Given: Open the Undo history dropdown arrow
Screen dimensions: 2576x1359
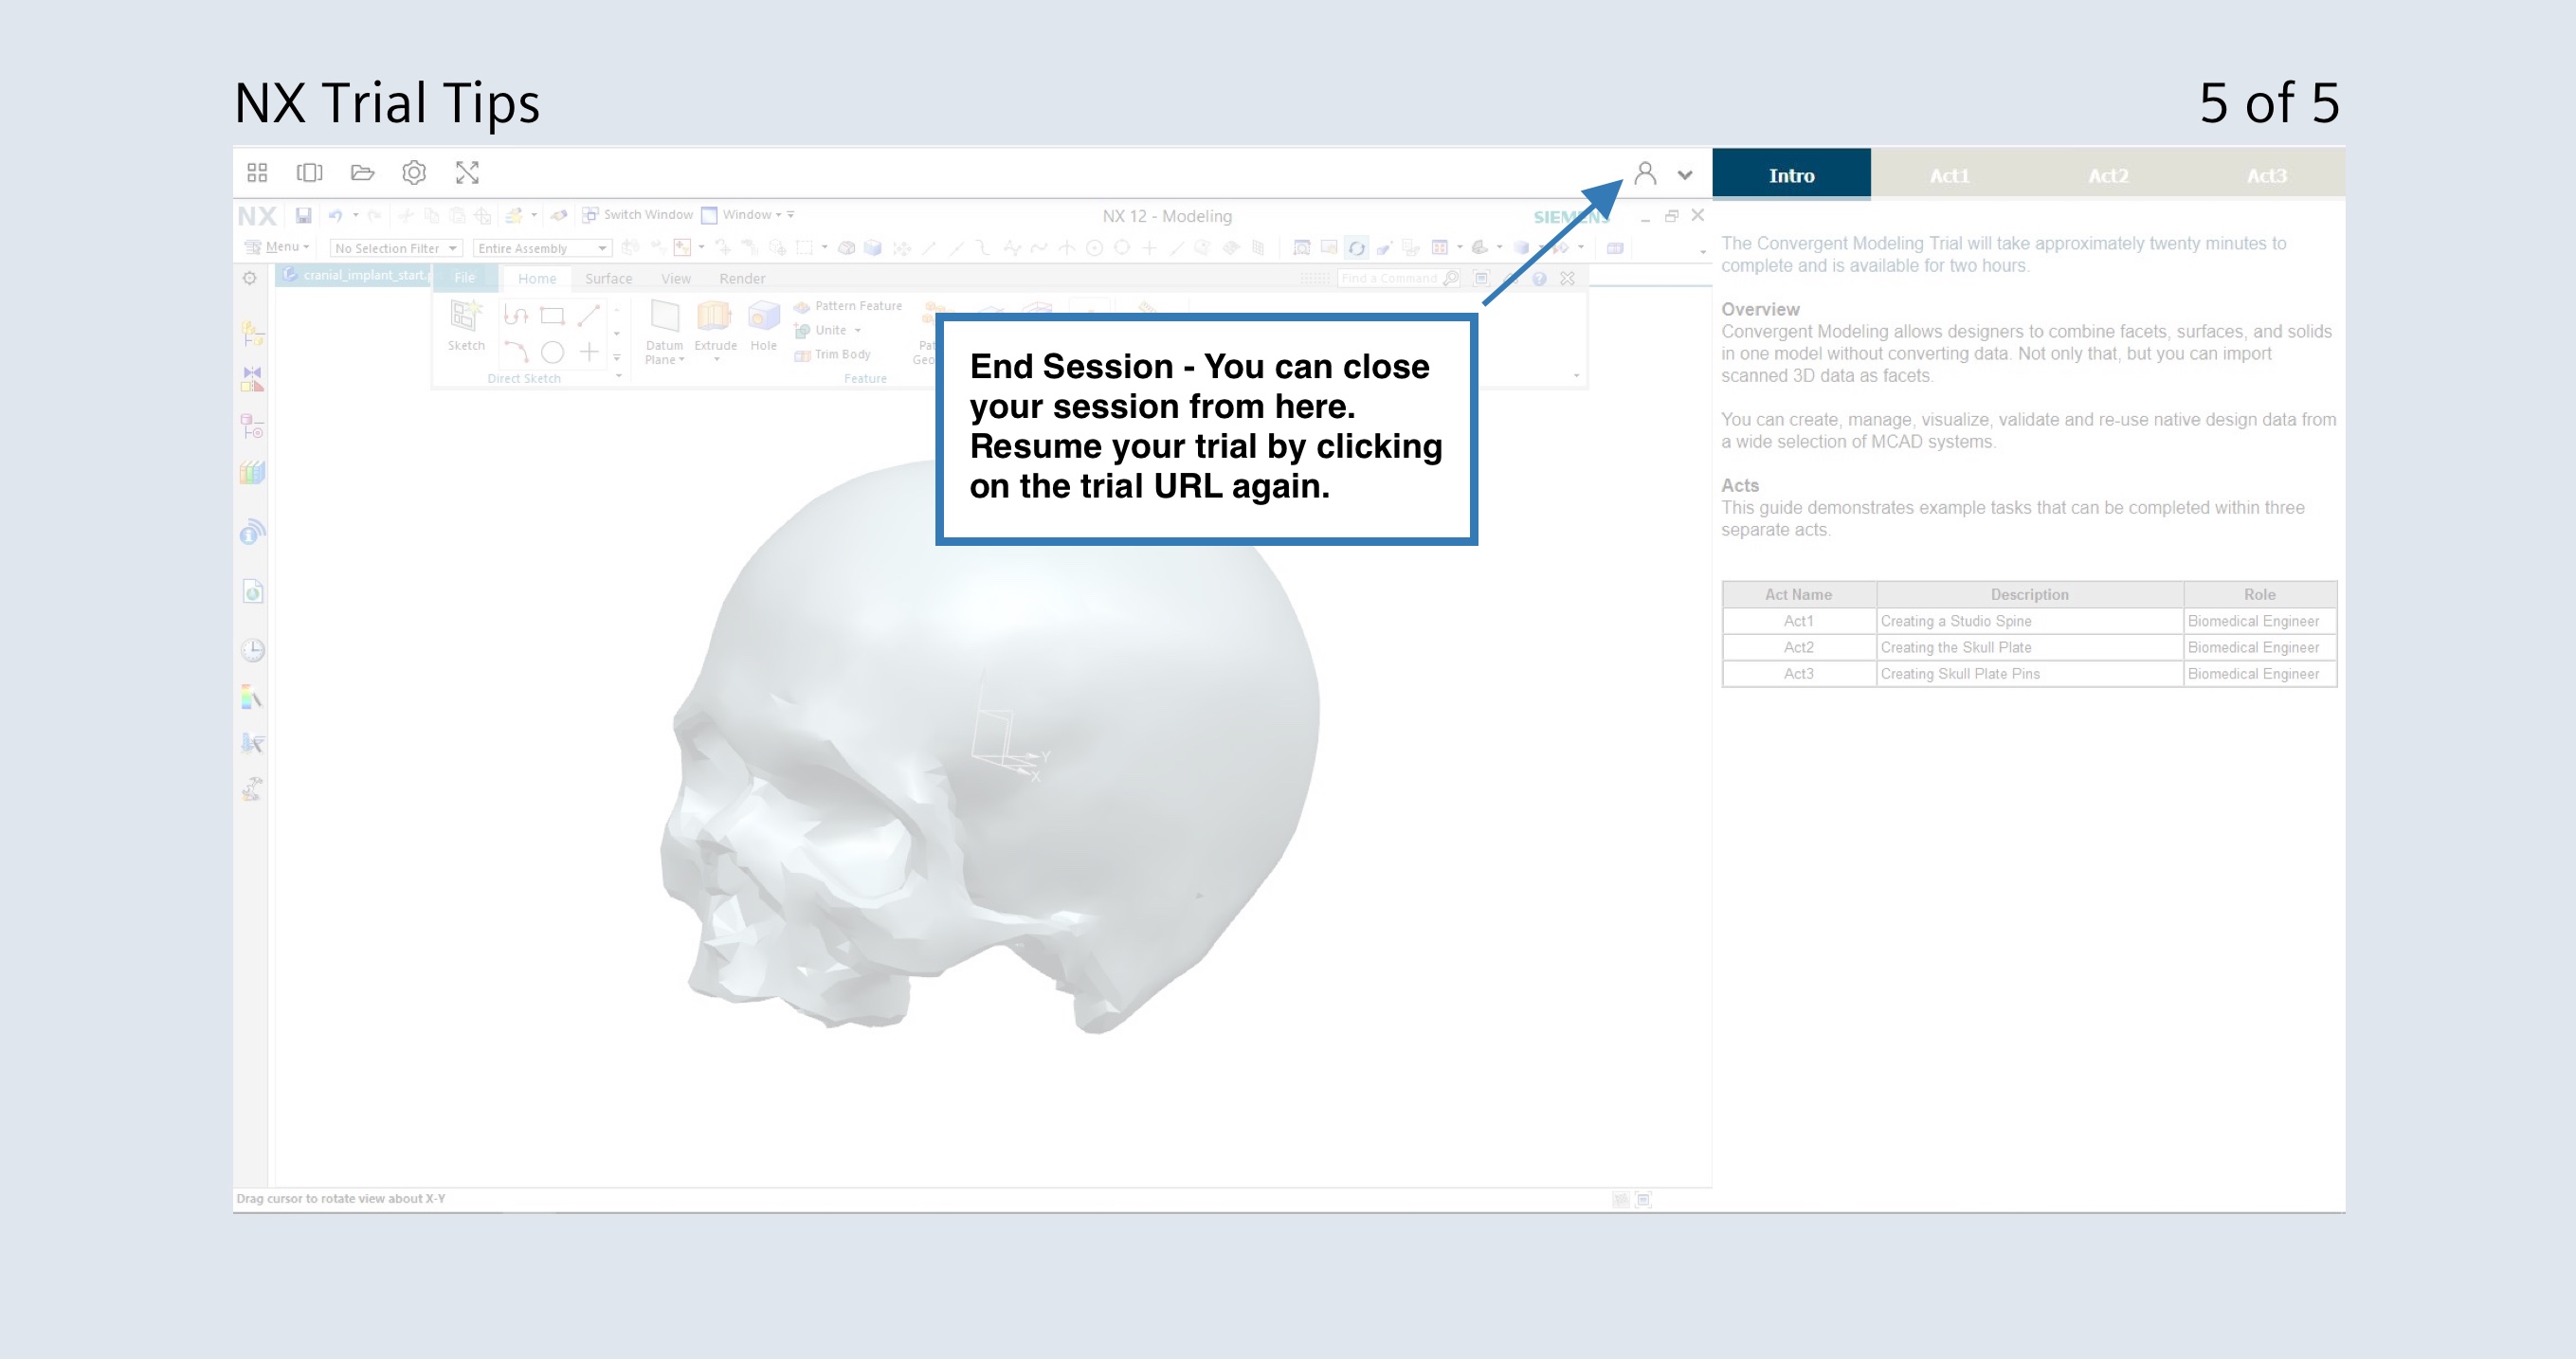Looking at the screenshot, I should (x=355, y=215).
